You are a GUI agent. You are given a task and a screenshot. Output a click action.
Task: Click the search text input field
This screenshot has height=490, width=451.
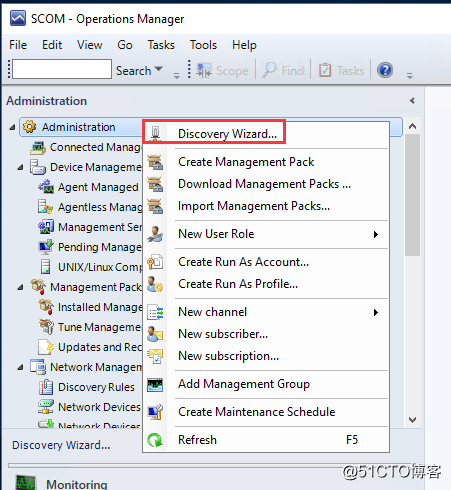point(62,69)
